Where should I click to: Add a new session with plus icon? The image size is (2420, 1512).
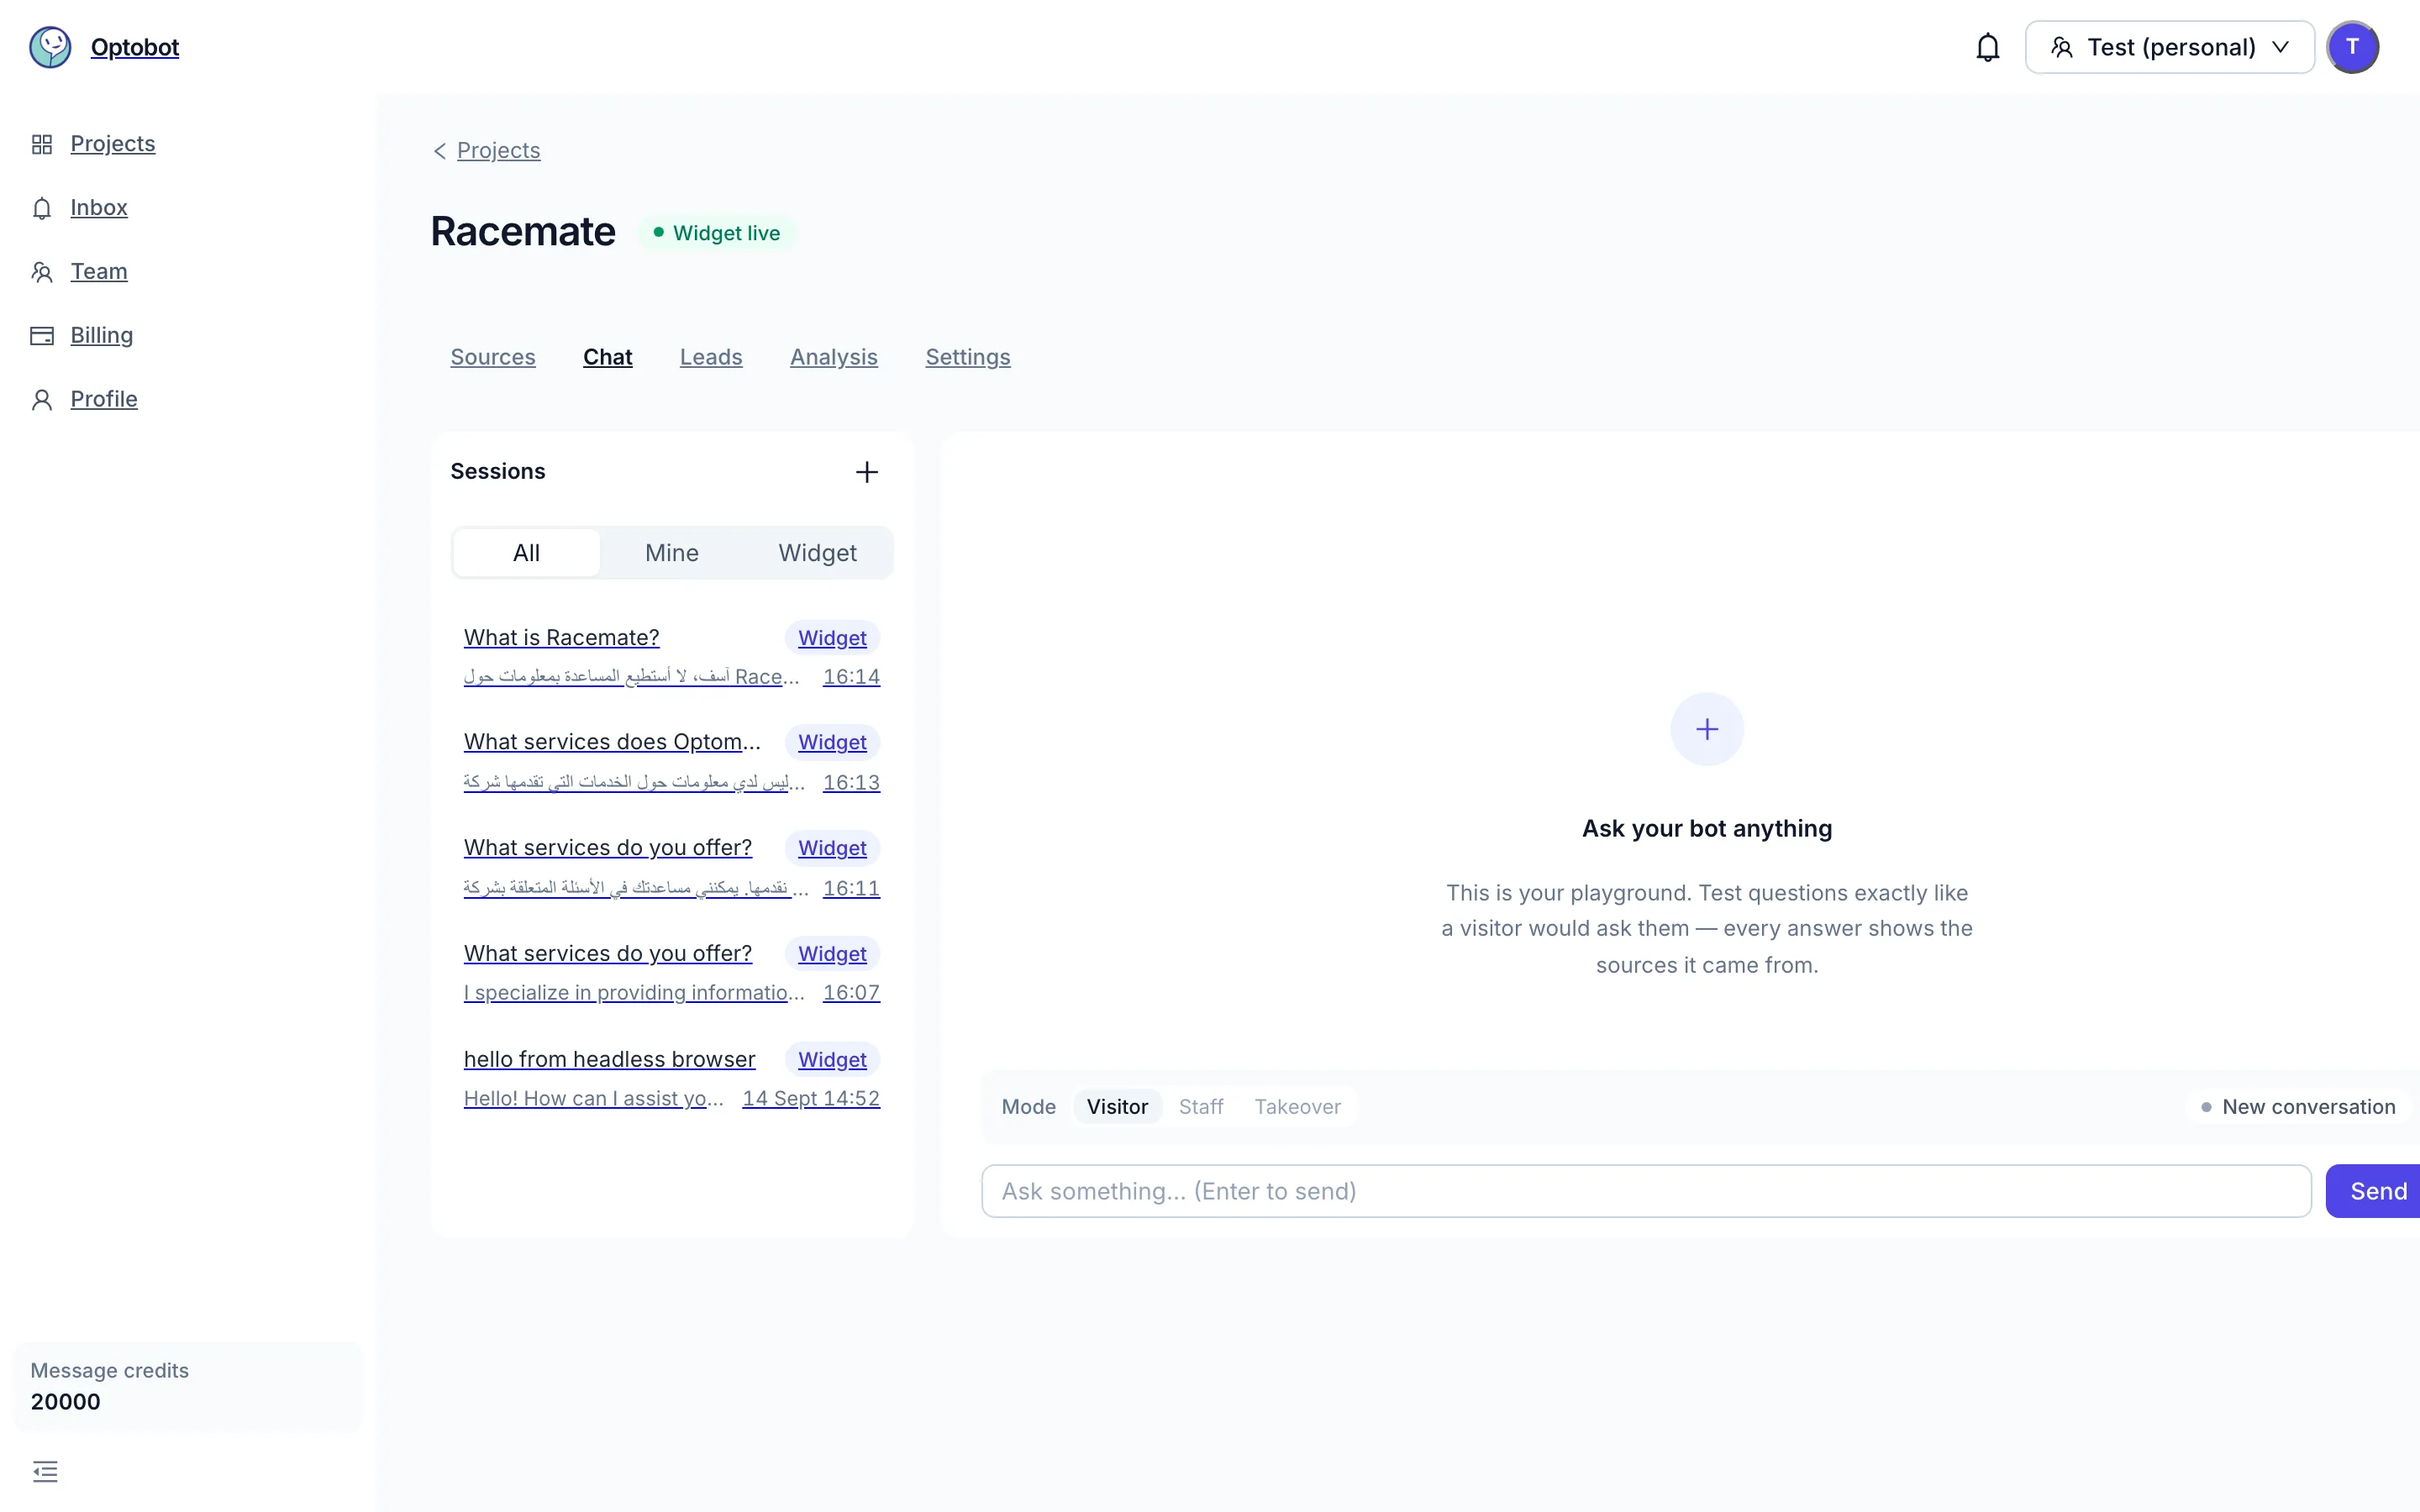pyautogui.click(x=867, y=472)
